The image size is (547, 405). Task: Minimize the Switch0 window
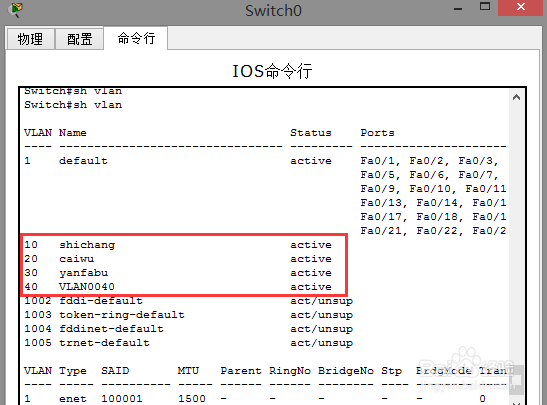[458, 8]
